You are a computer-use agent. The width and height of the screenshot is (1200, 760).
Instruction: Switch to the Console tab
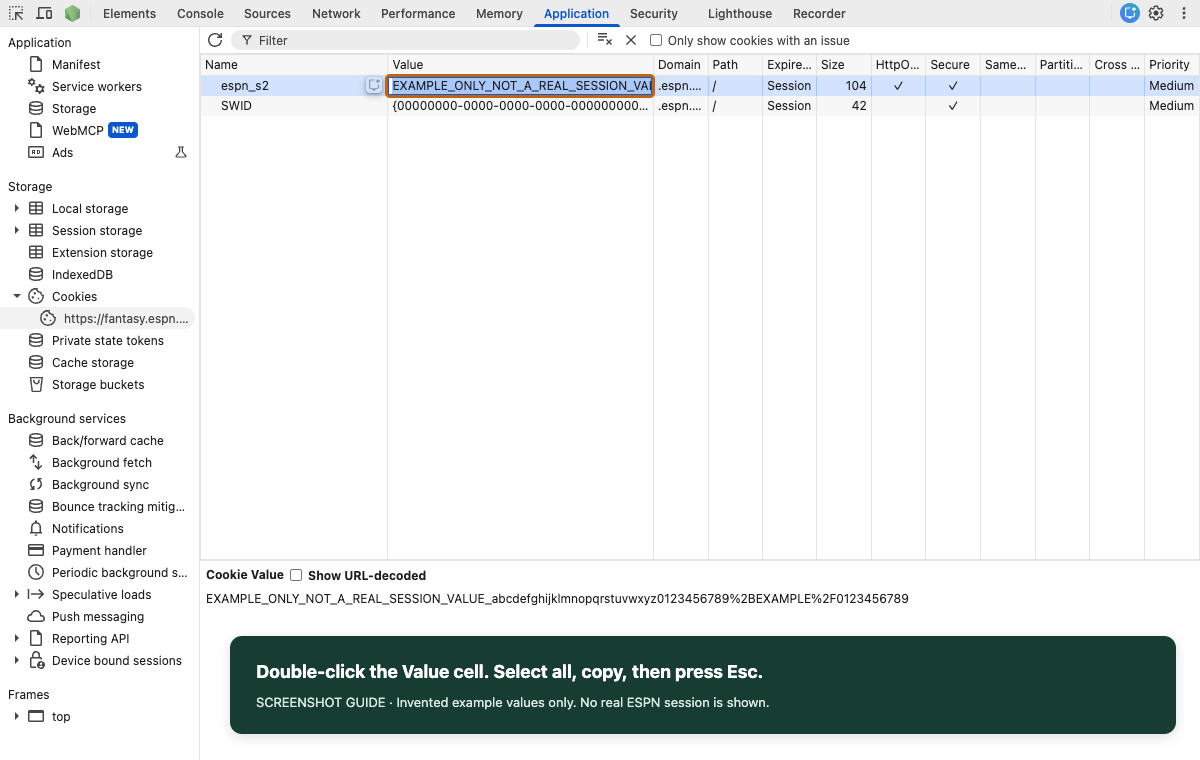(200, 13)
